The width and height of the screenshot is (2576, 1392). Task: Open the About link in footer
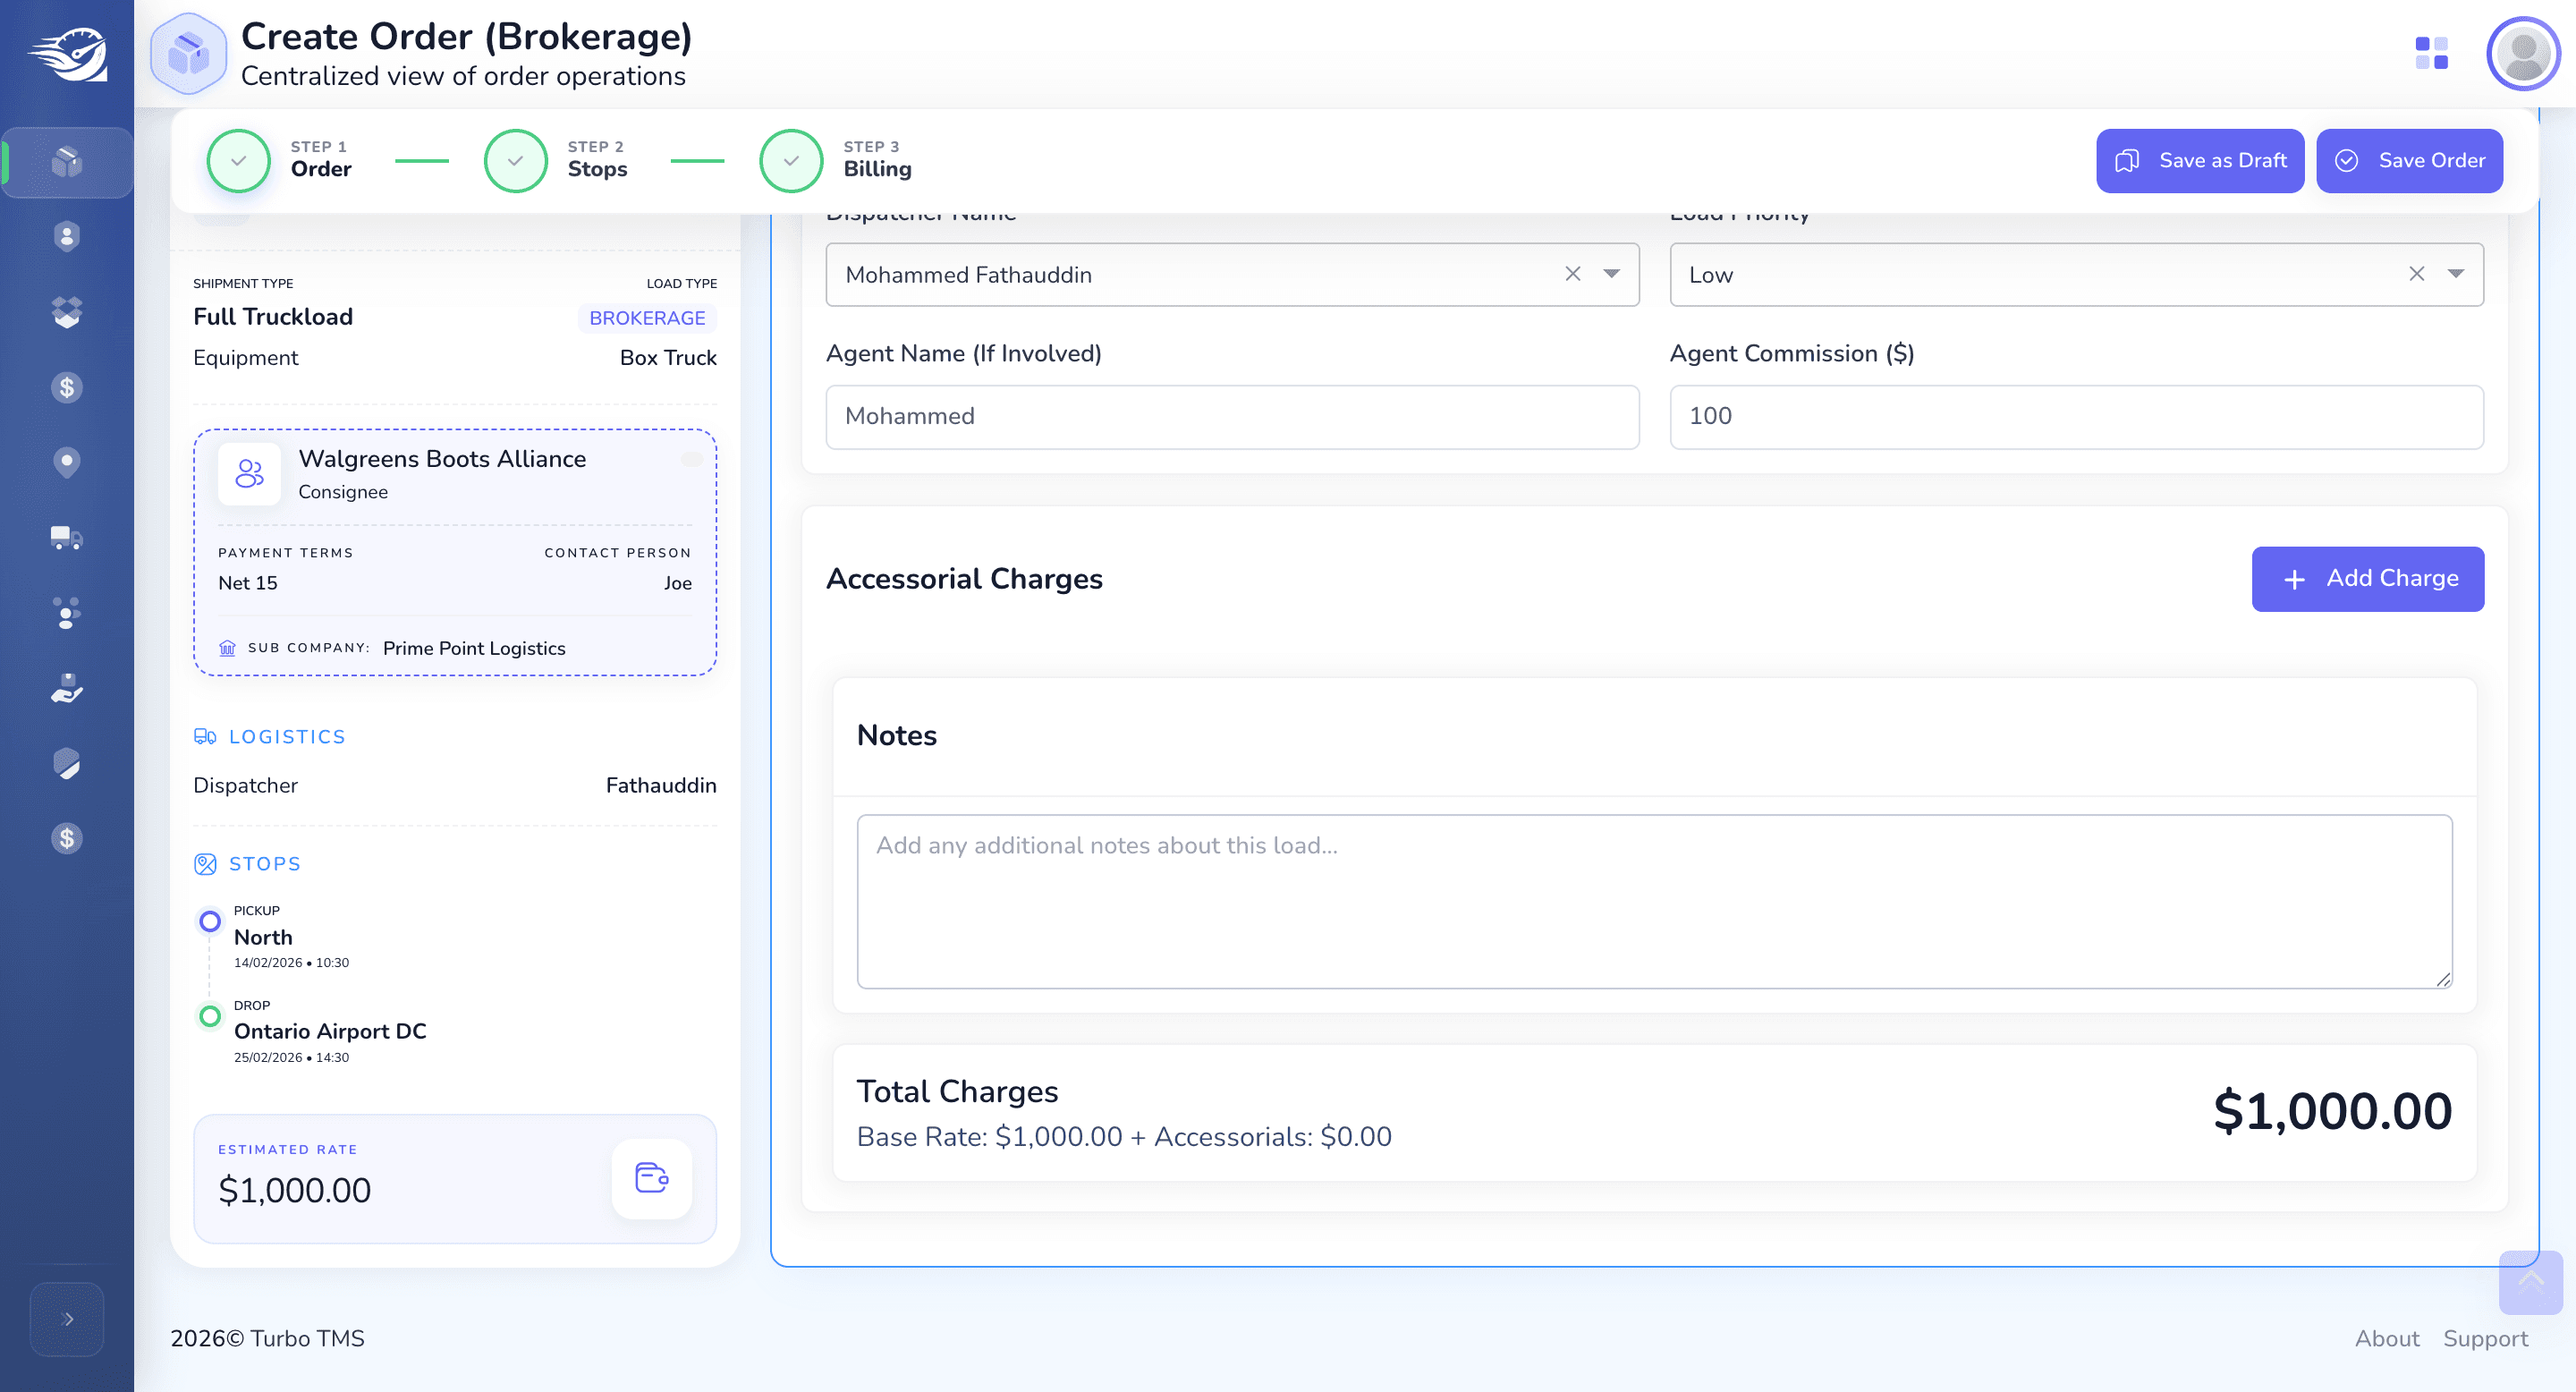coord(2386,1338)
